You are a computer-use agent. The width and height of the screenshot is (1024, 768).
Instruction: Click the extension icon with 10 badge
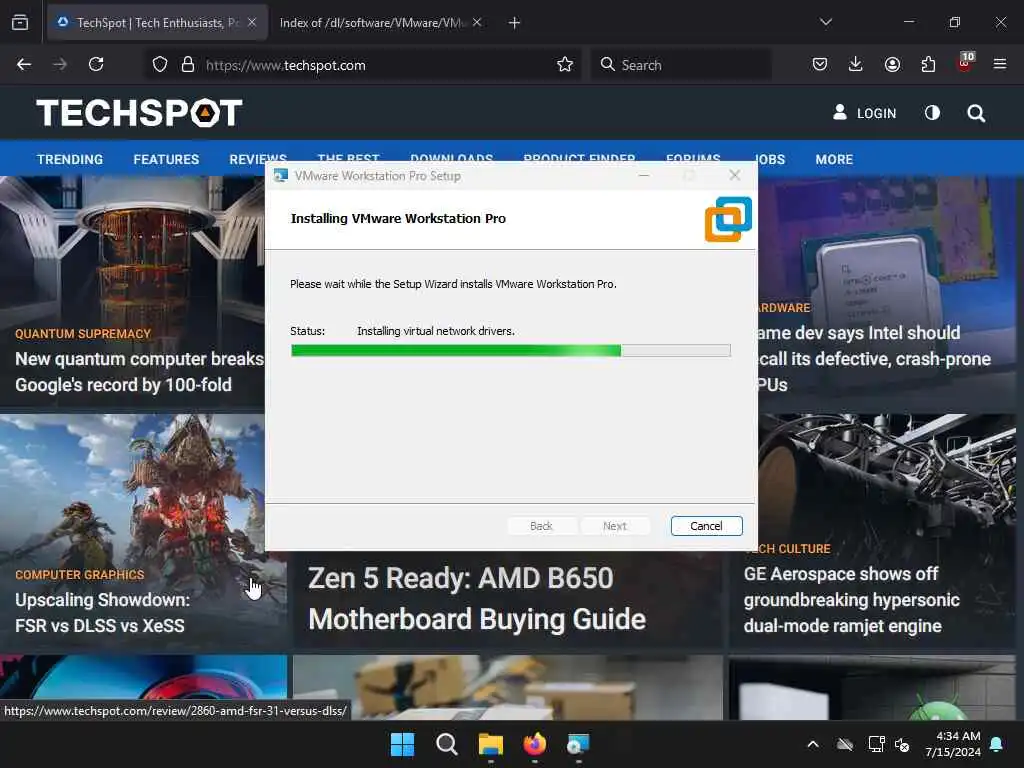[965, 62]
